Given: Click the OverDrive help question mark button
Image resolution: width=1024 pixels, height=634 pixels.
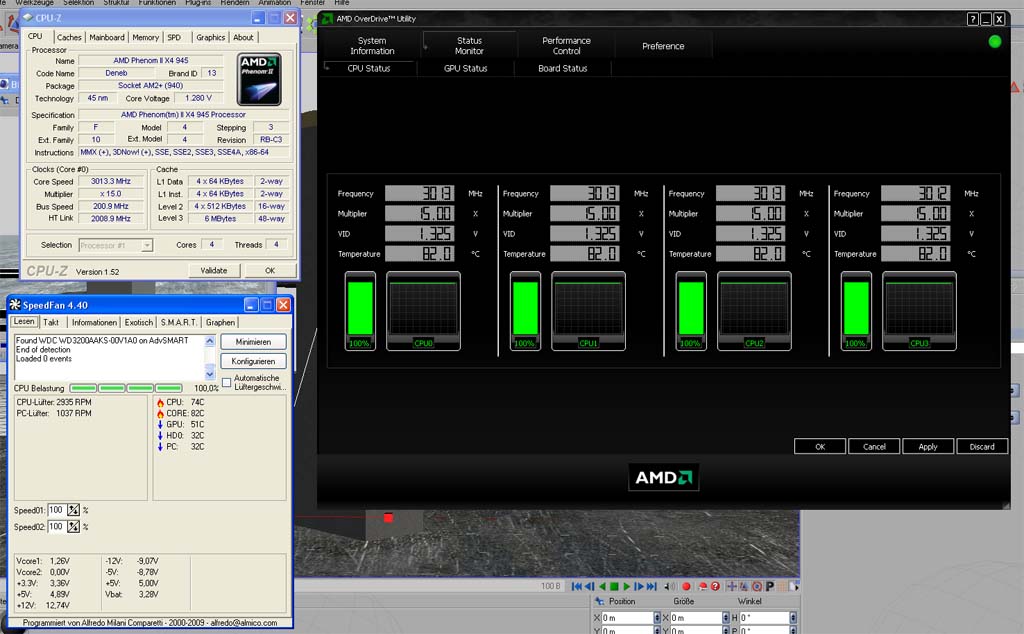Looking at the screenshot, I should 972,19.
